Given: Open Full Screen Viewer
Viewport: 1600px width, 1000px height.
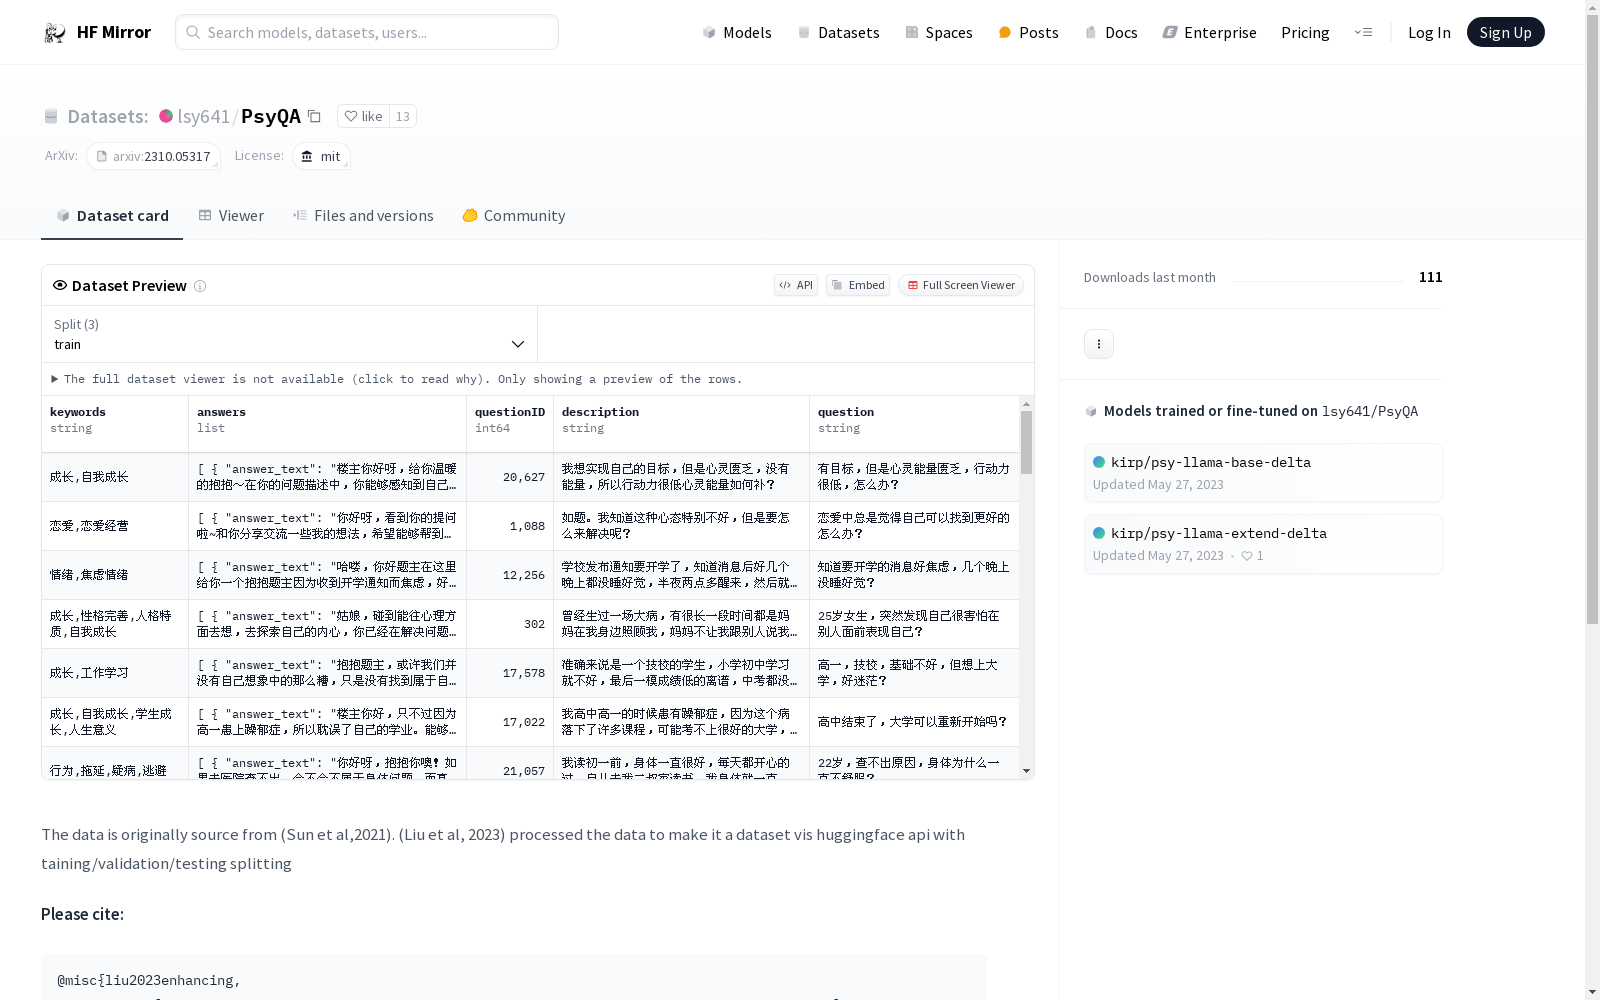Looking at the screenshot, I should pyautogui.click(x=961, y=285).
